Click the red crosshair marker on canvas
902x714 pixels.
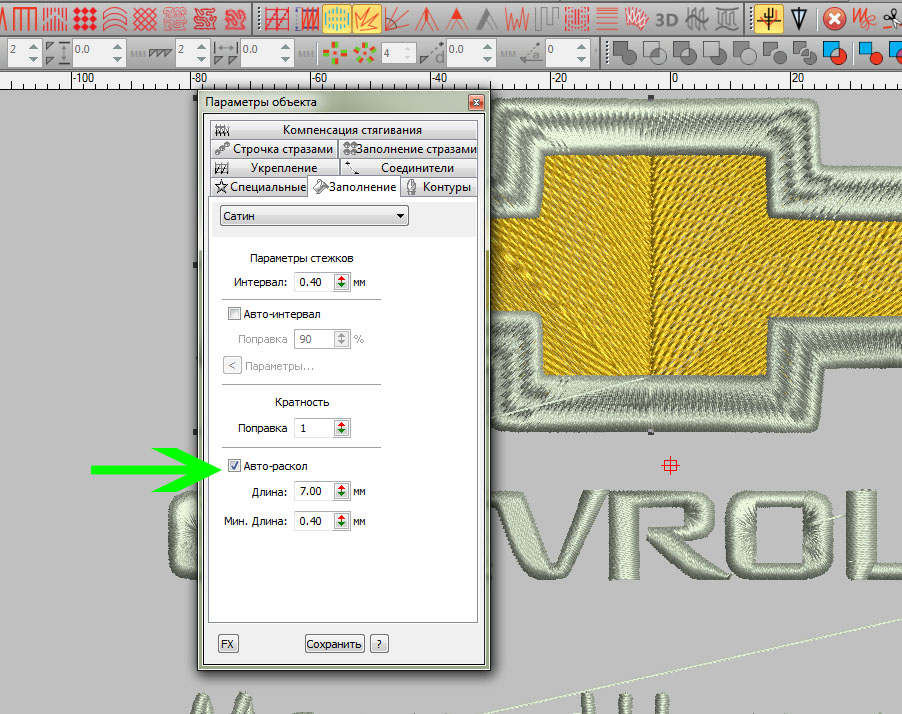click(671, 465)
